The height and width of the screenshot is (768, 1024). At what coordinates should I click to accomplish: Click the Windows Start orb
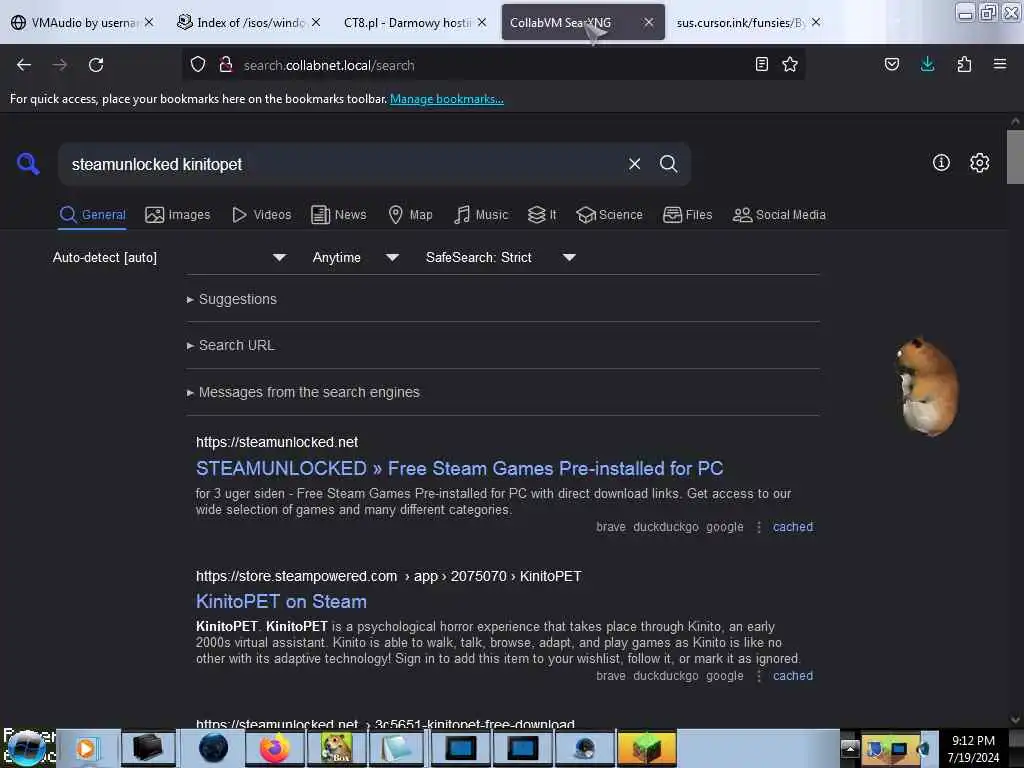(x=27, y=748)
